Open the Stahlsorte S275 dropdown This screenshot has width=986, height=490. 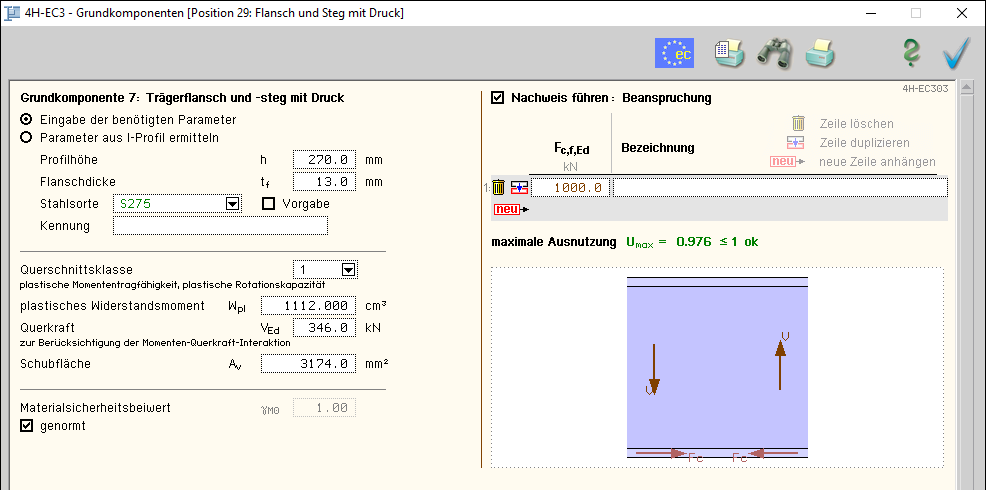pyautogui.click(x=232, y=204)
